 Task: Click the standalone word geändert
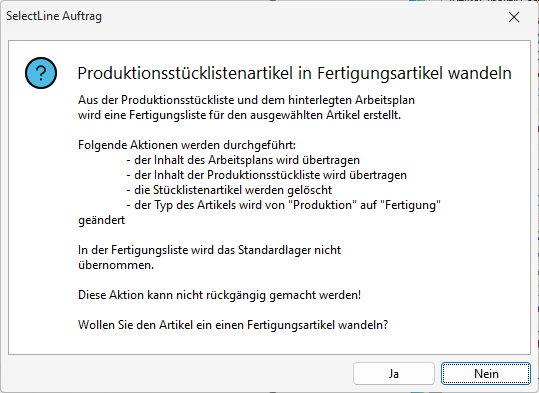pyautogui.click(x=101, y=220)
